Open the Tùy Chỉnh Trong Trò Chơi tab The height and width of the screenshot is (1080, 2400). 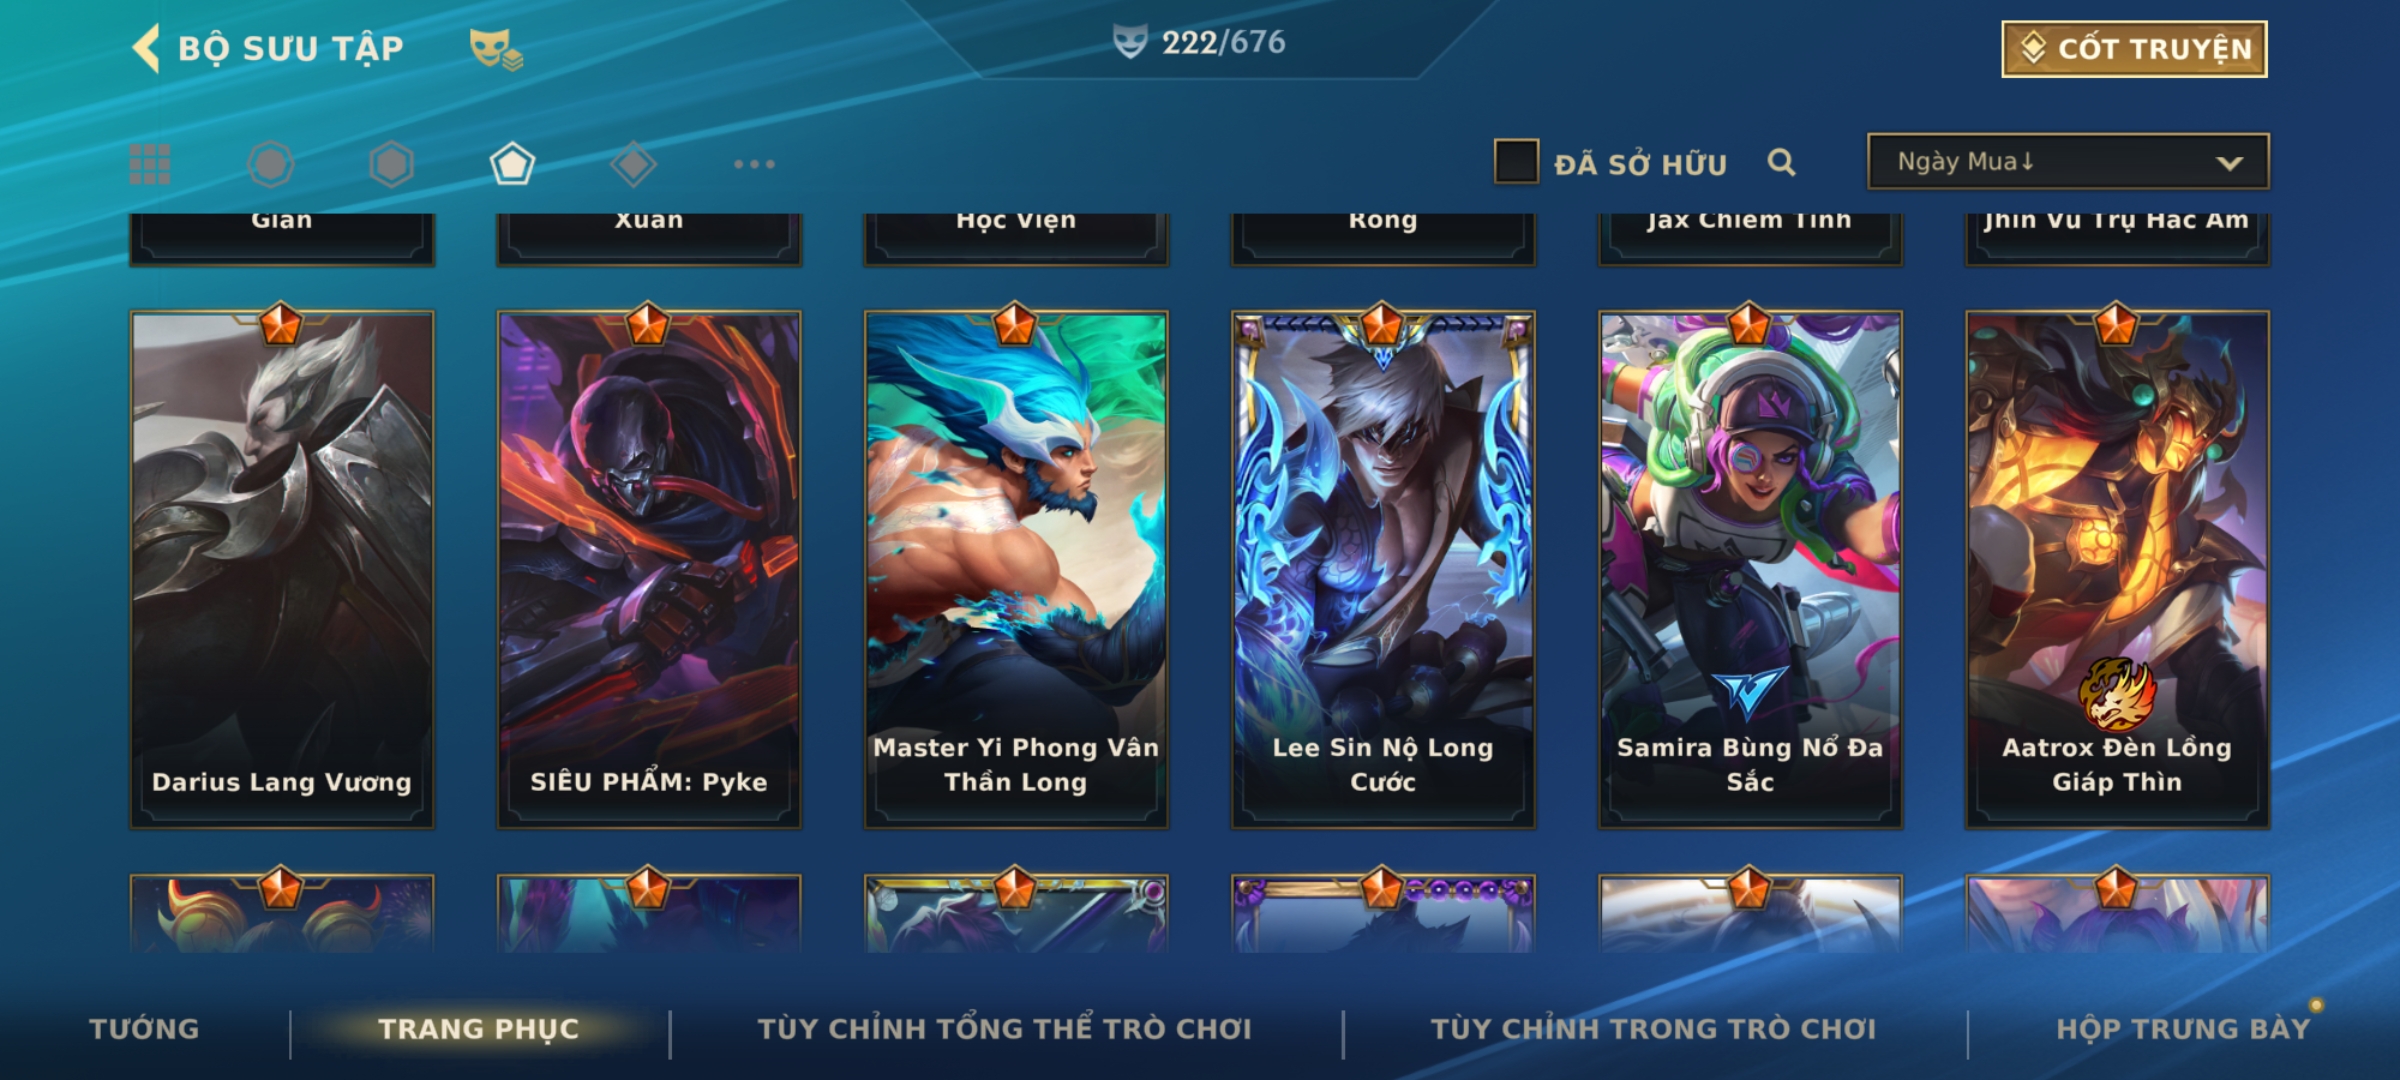pos(1653,1029)
